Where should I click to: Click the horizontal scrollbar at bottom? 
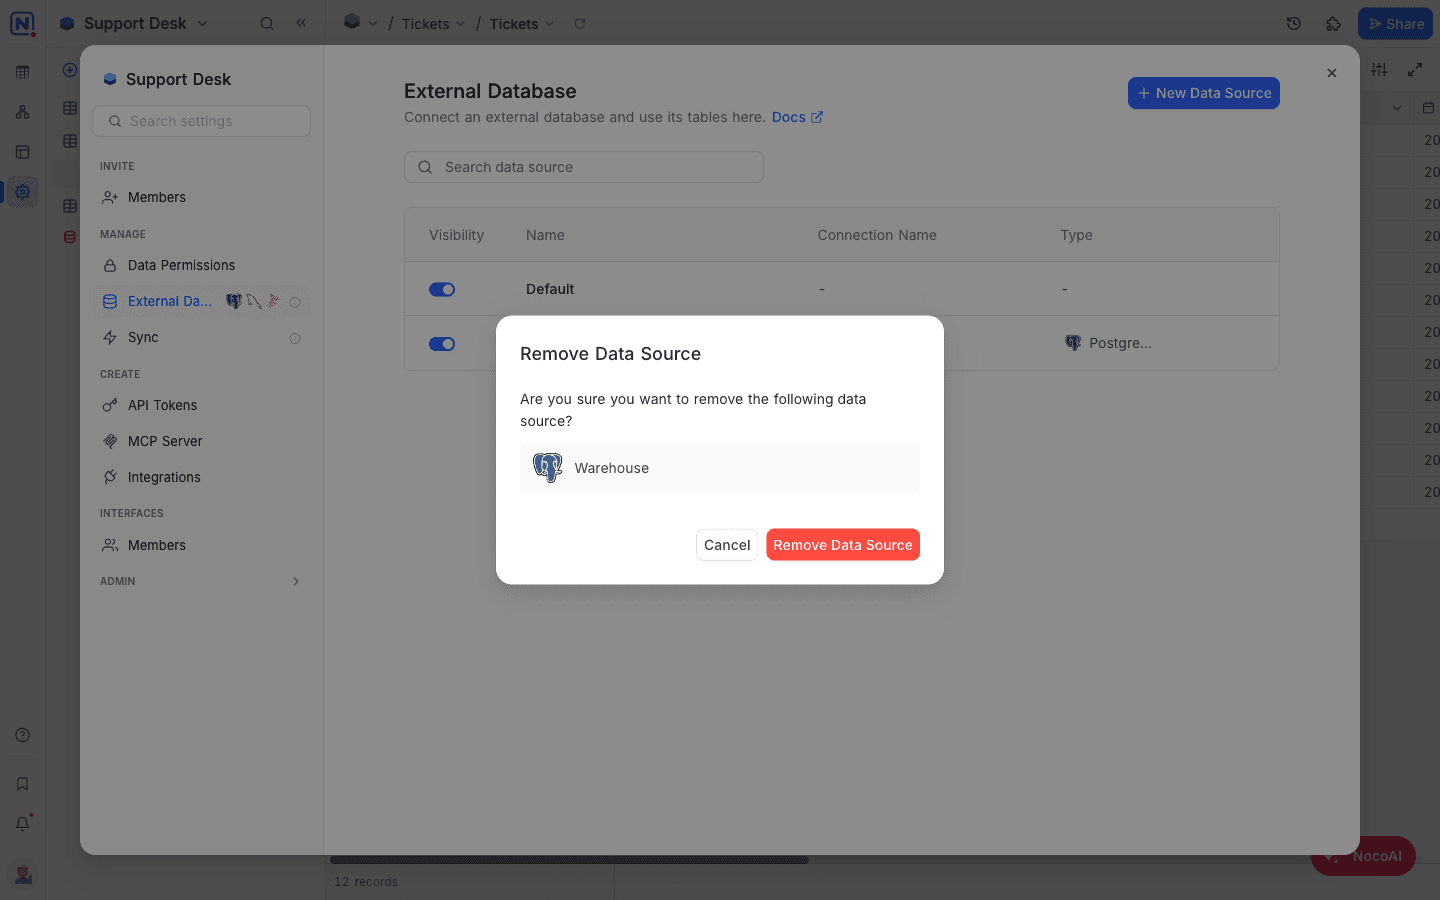point(569,860)
